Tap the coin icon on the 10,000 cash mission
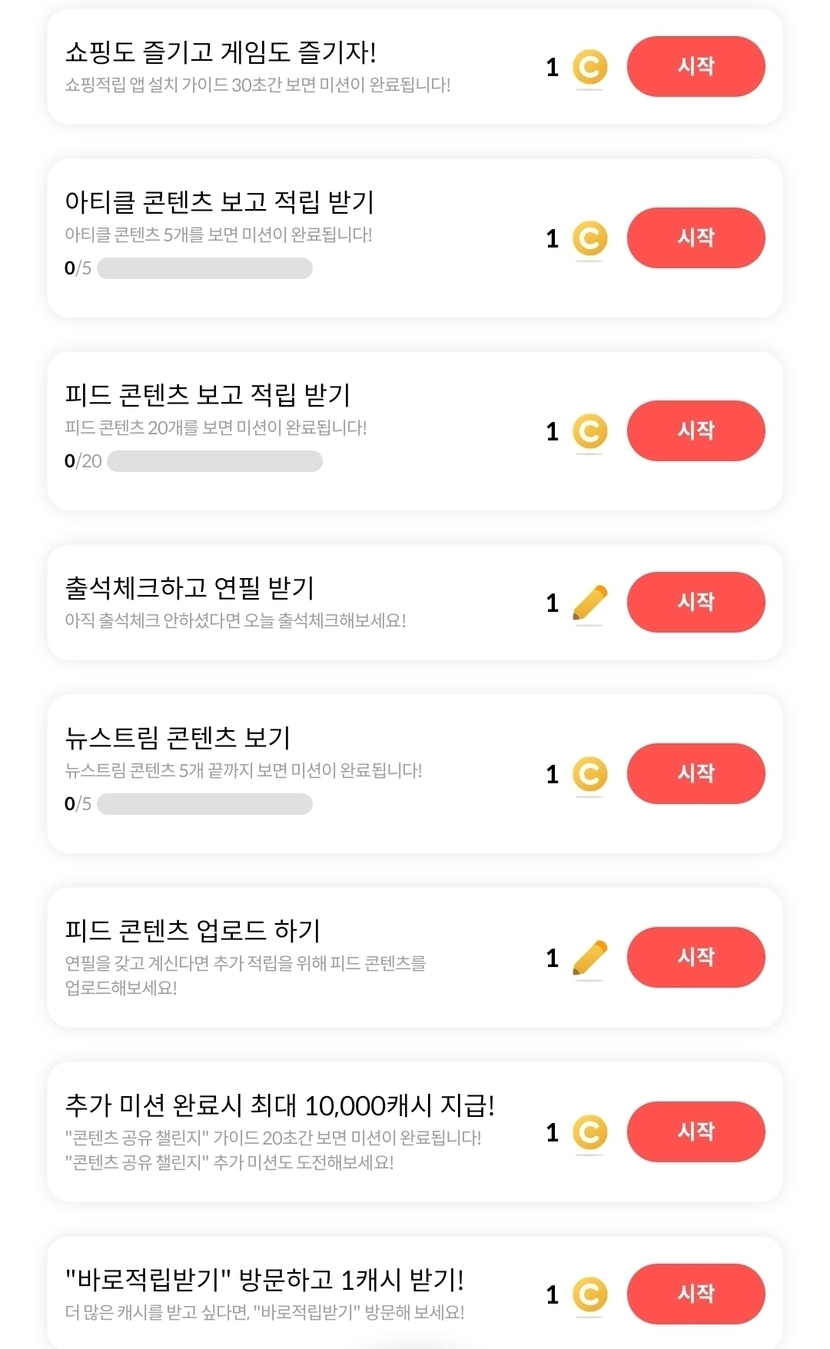 (590, 1133)
